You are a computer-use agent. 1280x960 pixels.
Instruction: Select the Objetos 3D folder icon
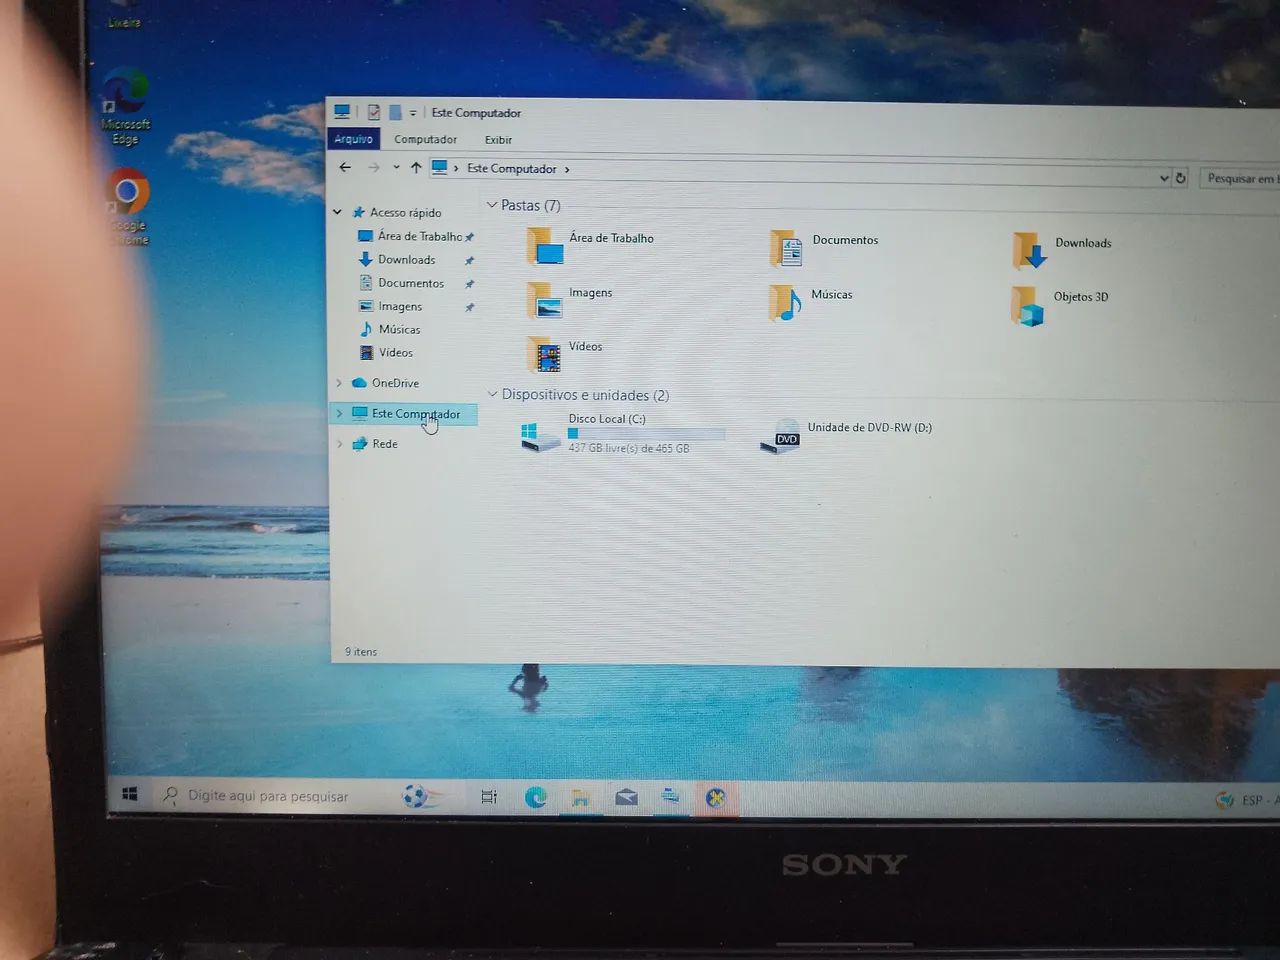click(x=1027, y=306)
